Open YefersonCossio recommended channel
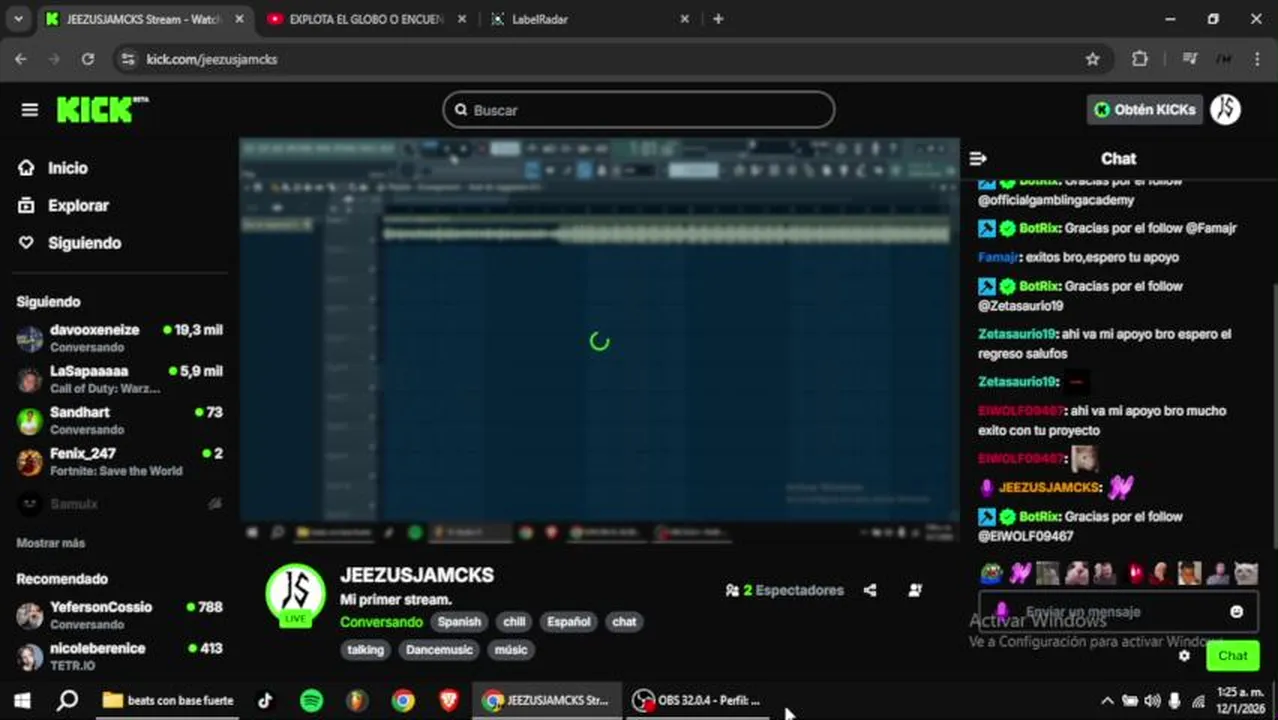Screen dimensions: 1278x720 tap(120, 615)
